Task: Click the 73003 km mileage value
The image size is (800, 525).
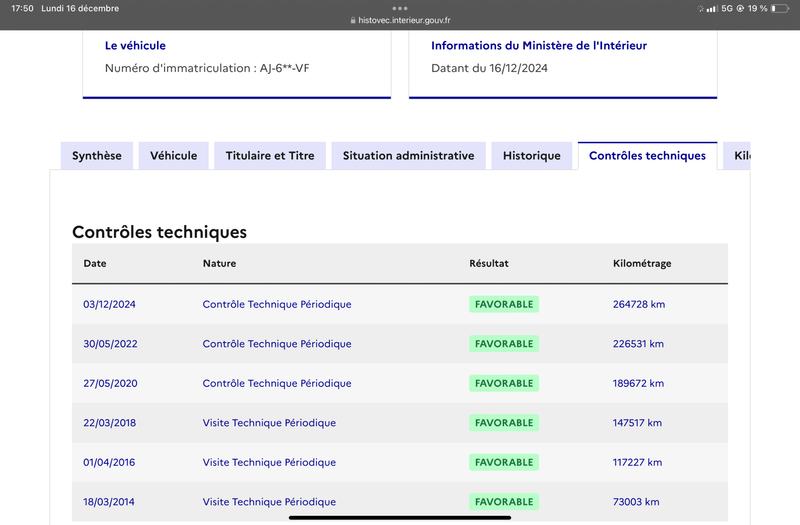Action: pyautogui.click(x=636, y=502)
